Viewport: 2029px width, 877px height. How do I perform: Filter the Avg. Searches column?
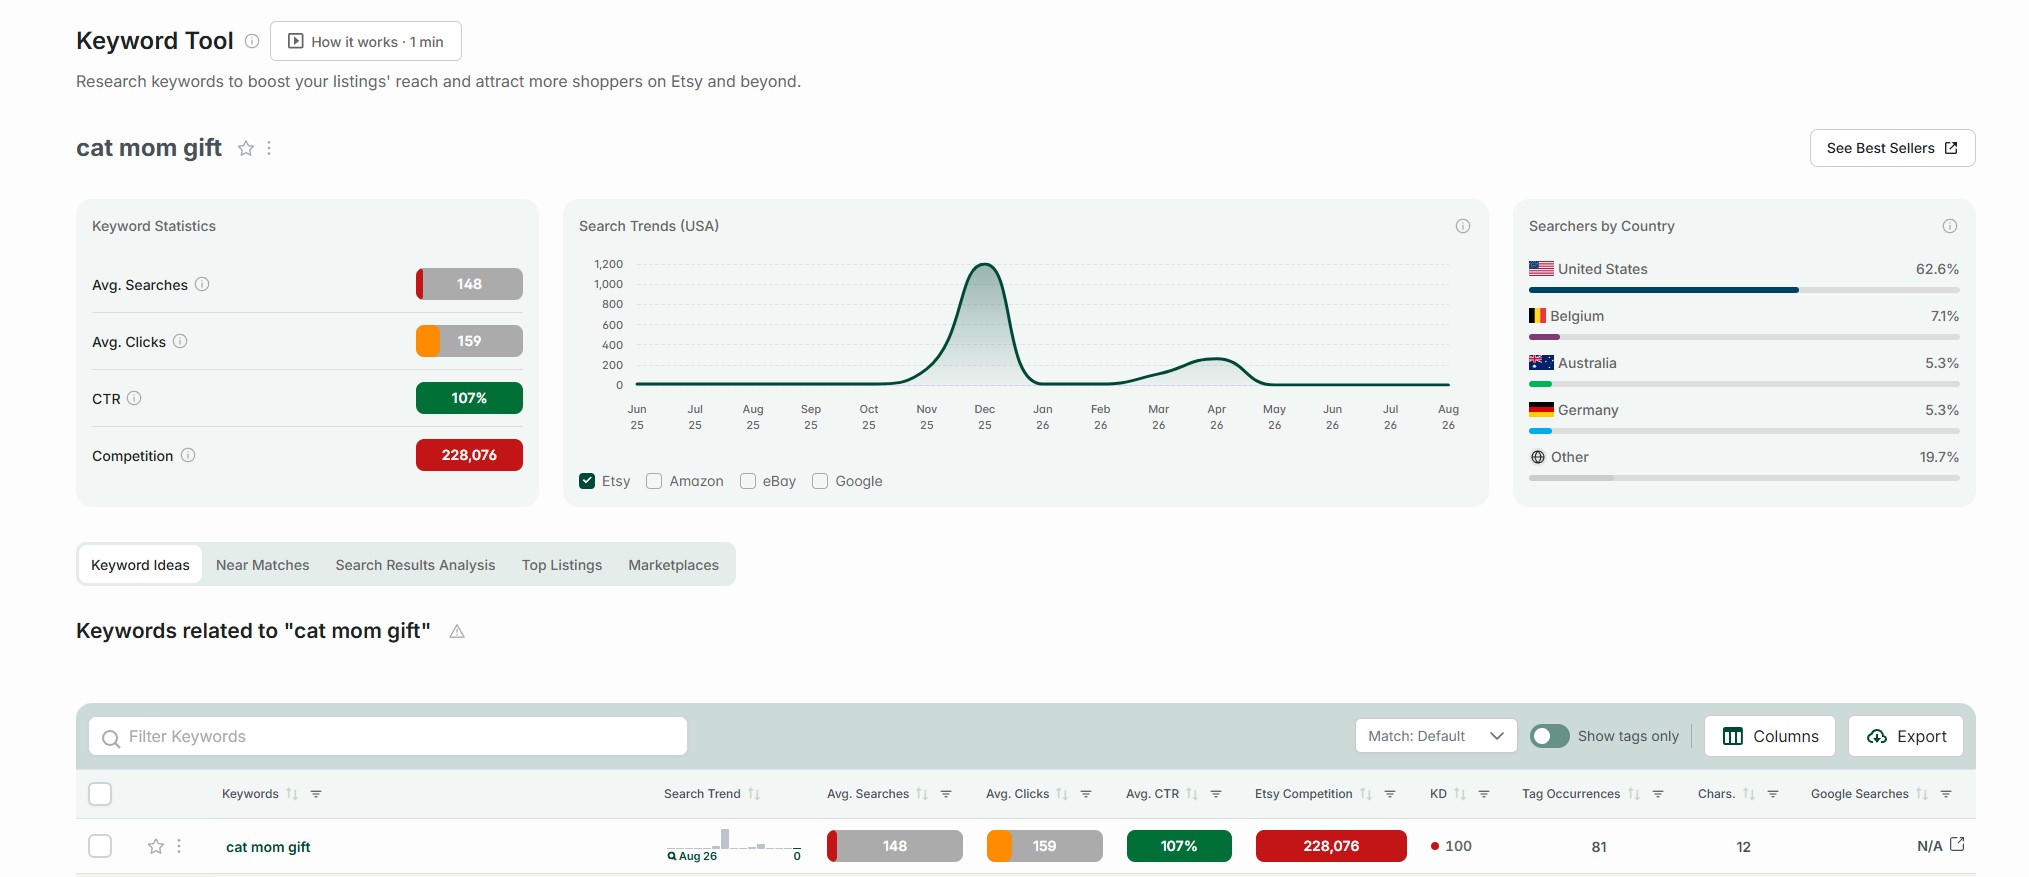coord(946,794)
